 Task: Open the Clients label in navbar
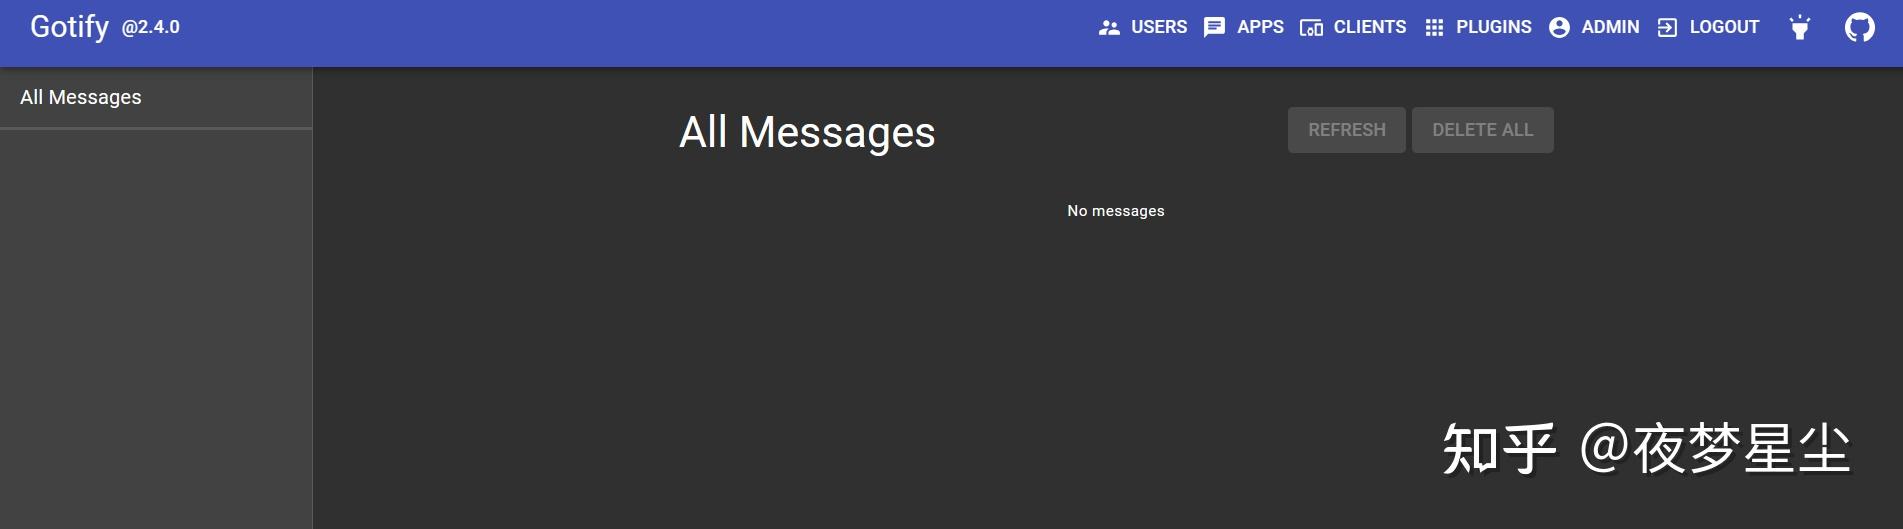point(1369,27)
